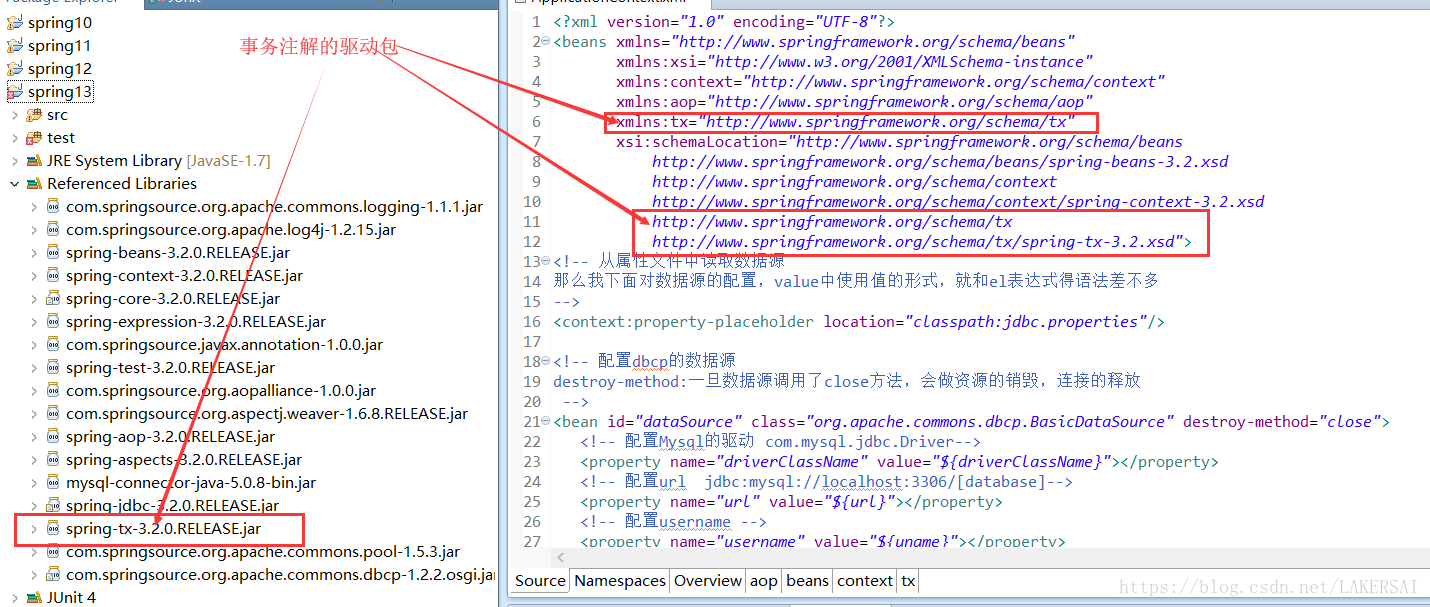
Task: Expand the test folder
Action: [x=14, y=138]
